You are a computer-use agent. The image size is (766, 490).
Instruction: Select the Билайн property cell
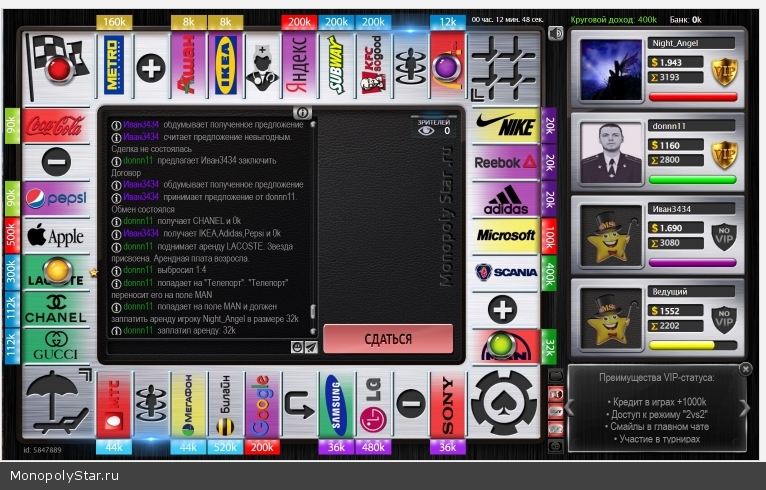tap(226, 405)
